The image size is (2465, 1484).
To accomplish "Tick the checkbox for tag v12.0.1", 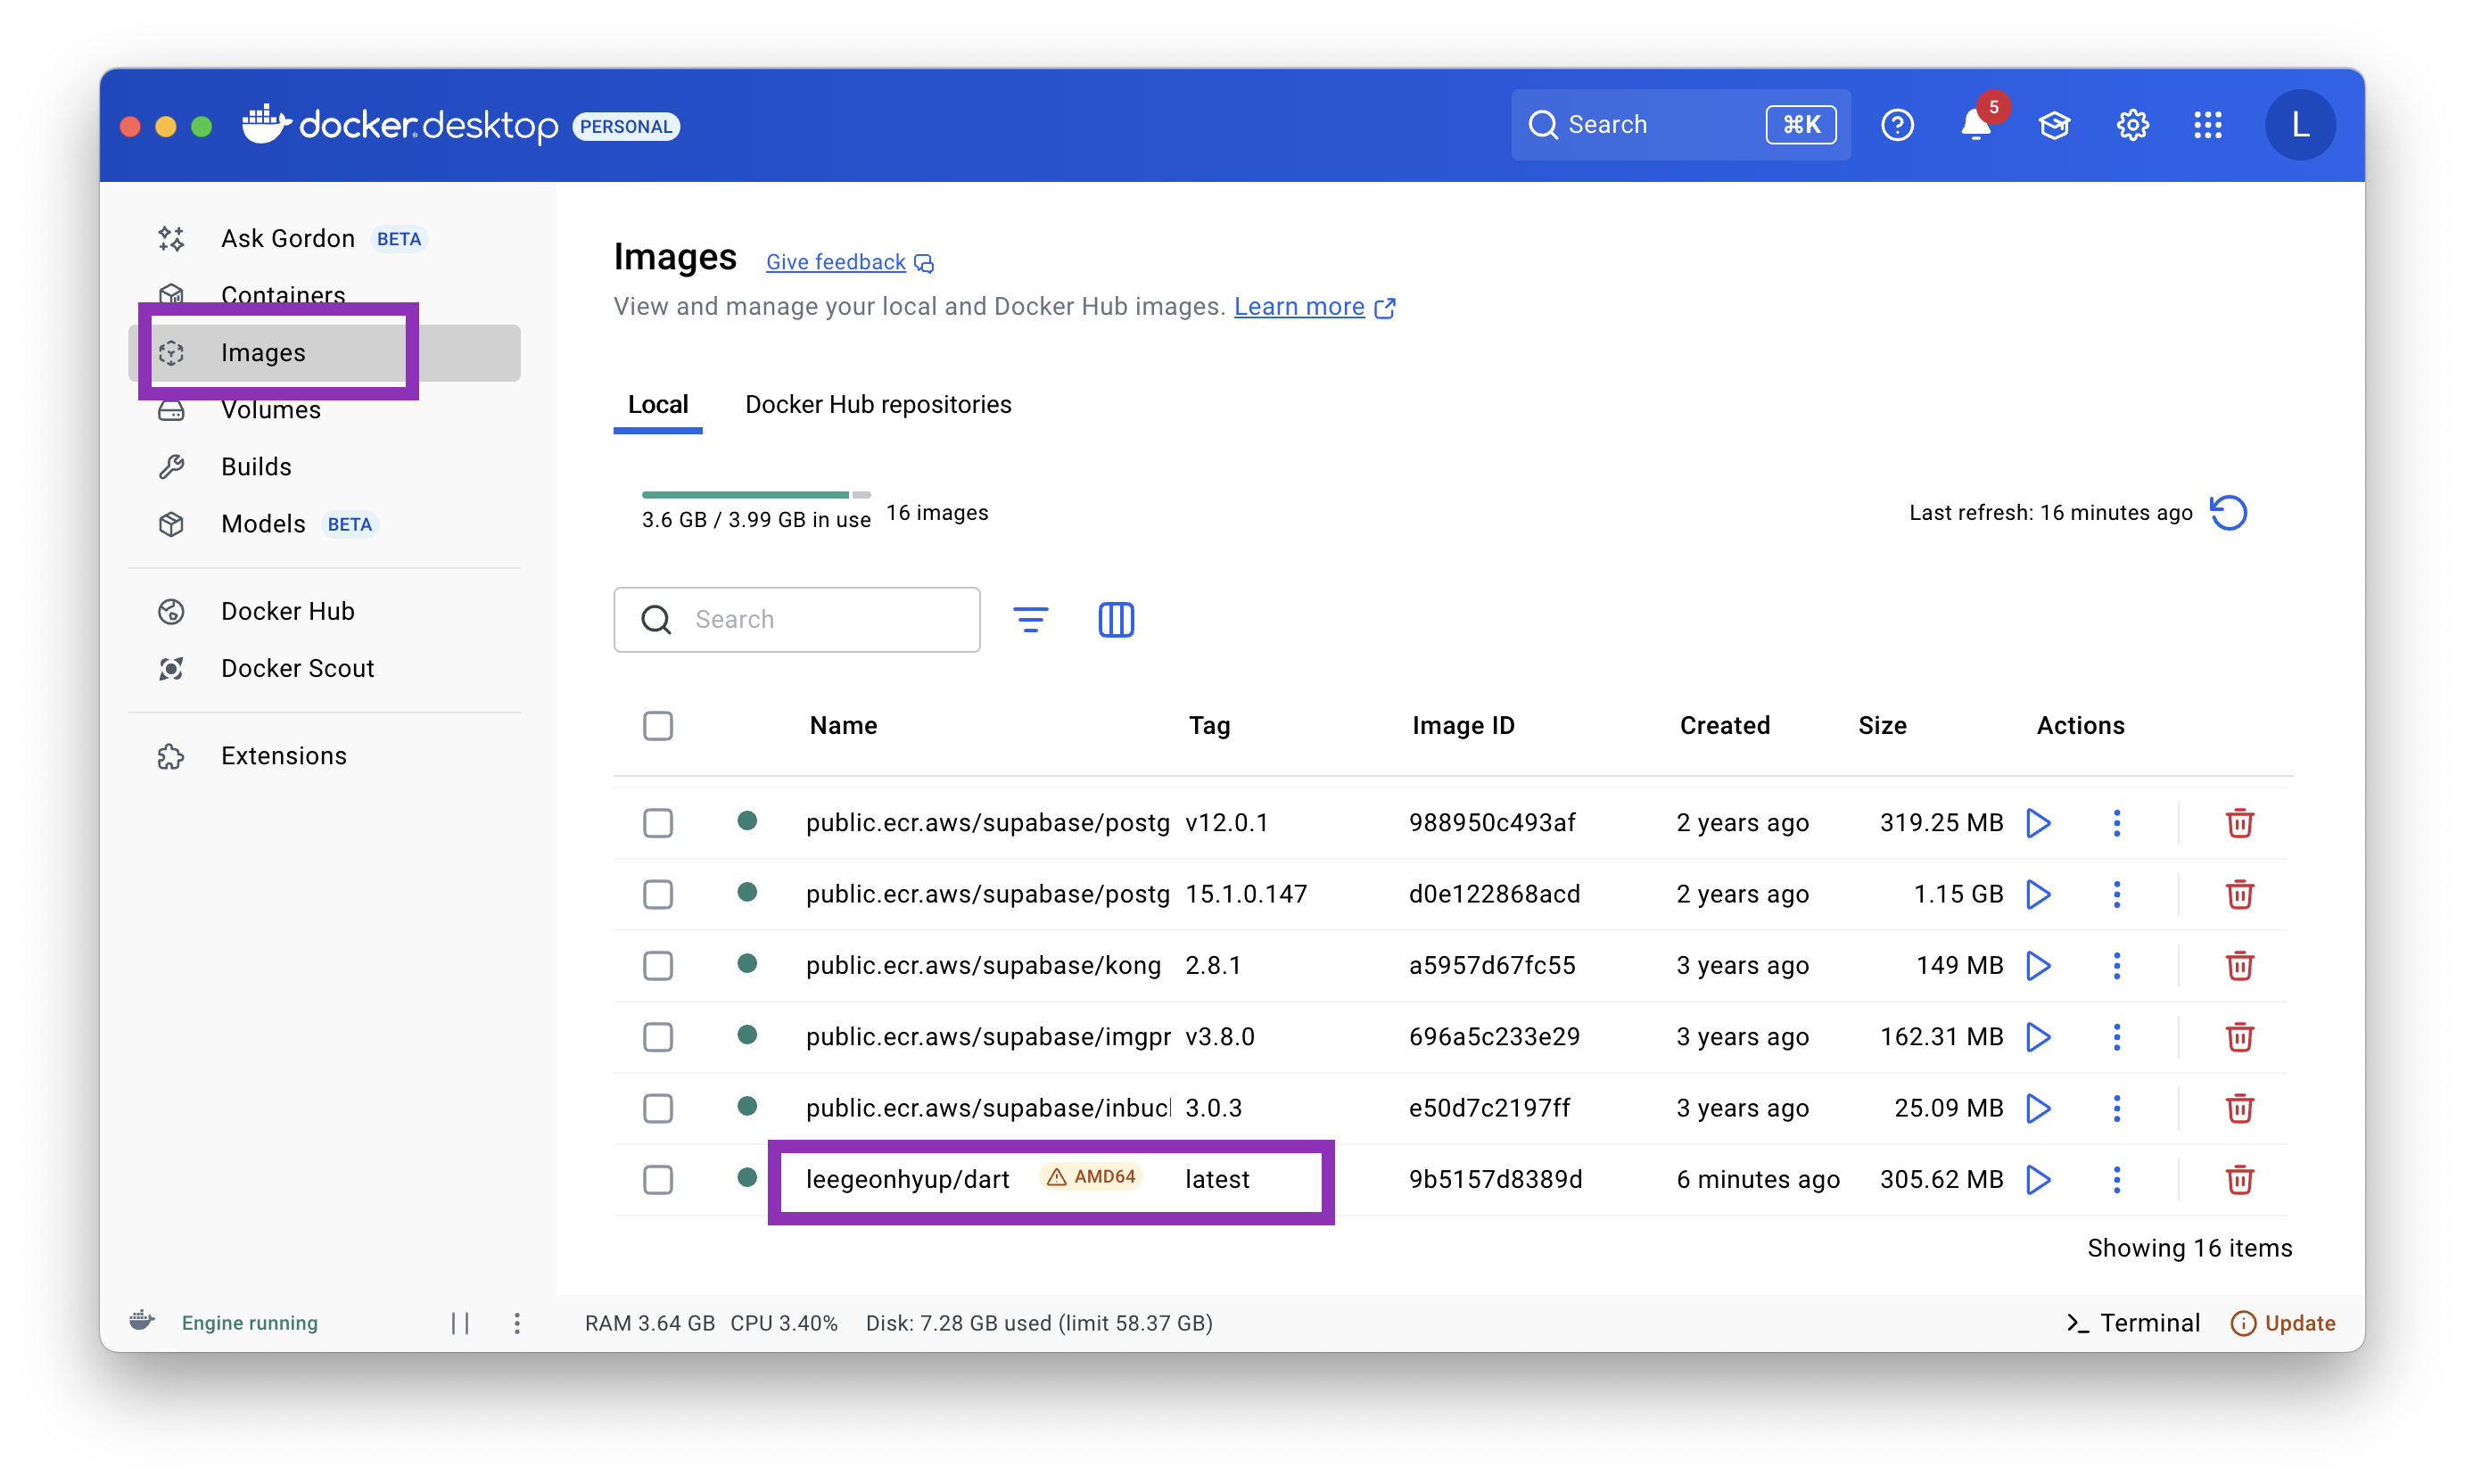I will point(657,823).
